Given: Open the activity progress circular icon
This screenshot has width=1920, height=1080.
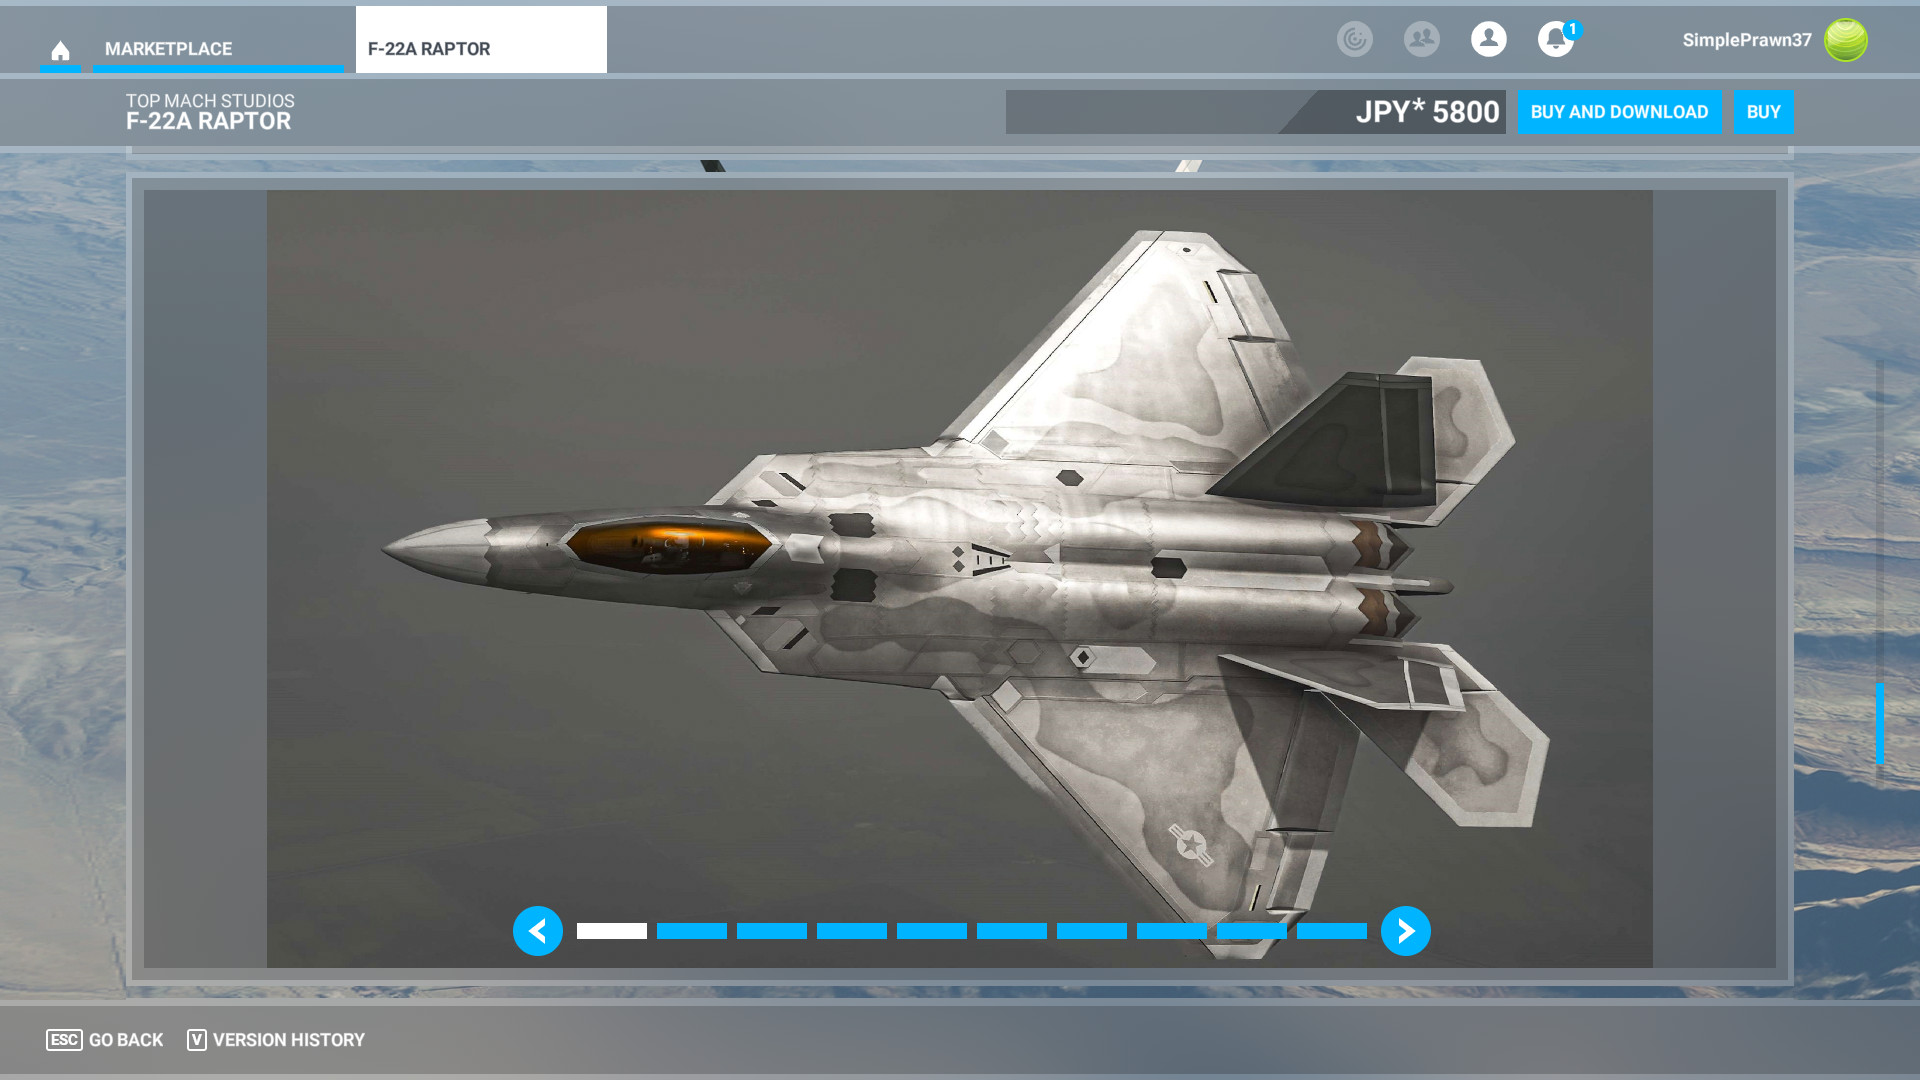Looking at the screenshot, I should coord(1355,39).
